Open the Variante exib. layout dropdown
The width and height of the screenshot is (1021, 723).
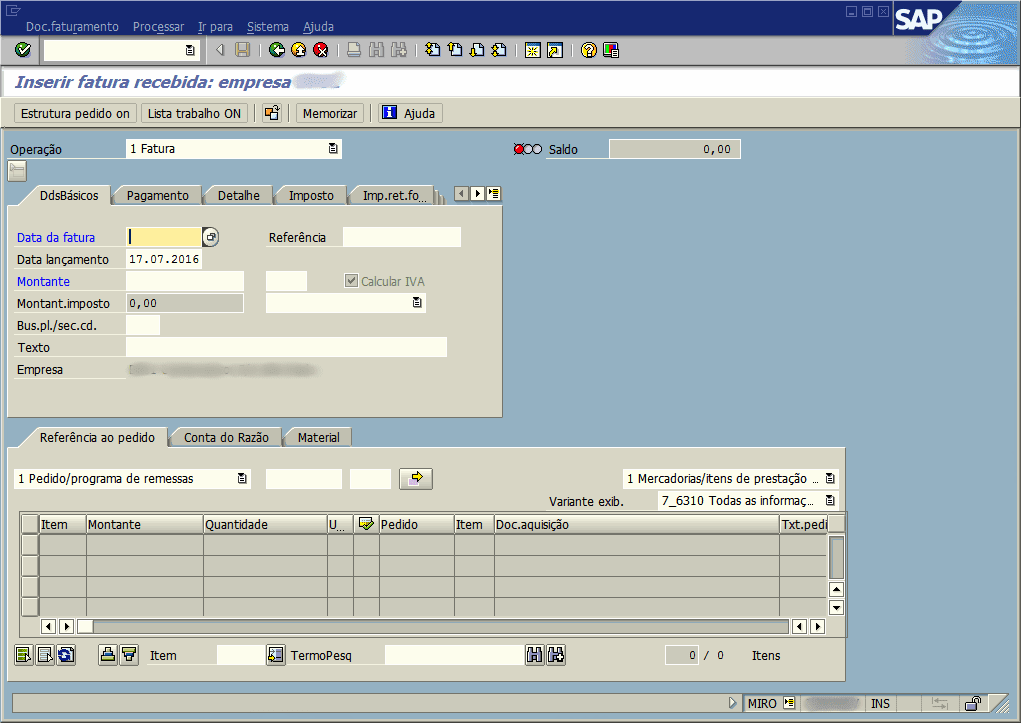coord(830,501)
